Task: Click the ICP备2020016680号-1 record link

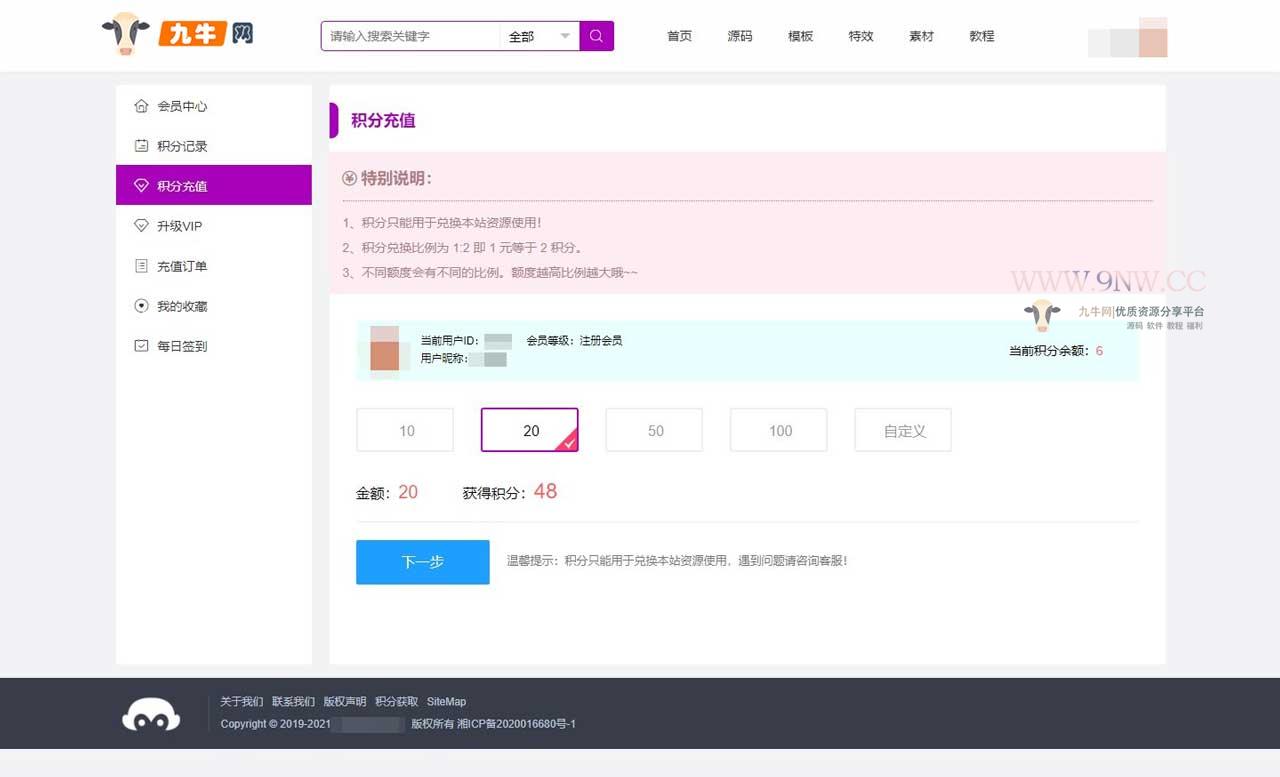Action: pos(516,724)
